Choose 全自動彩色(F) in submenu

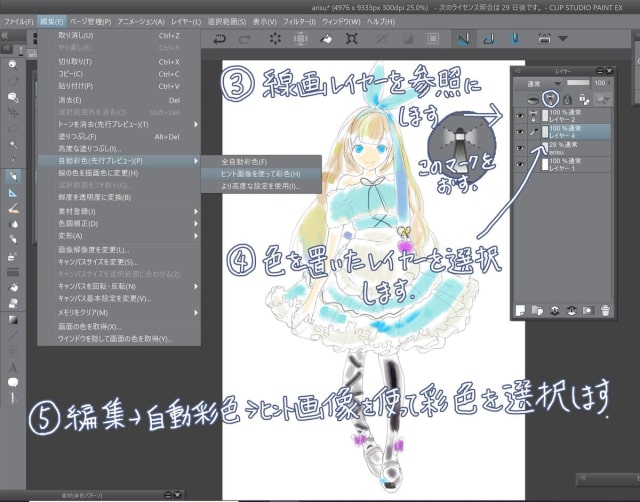coord(261,162)
